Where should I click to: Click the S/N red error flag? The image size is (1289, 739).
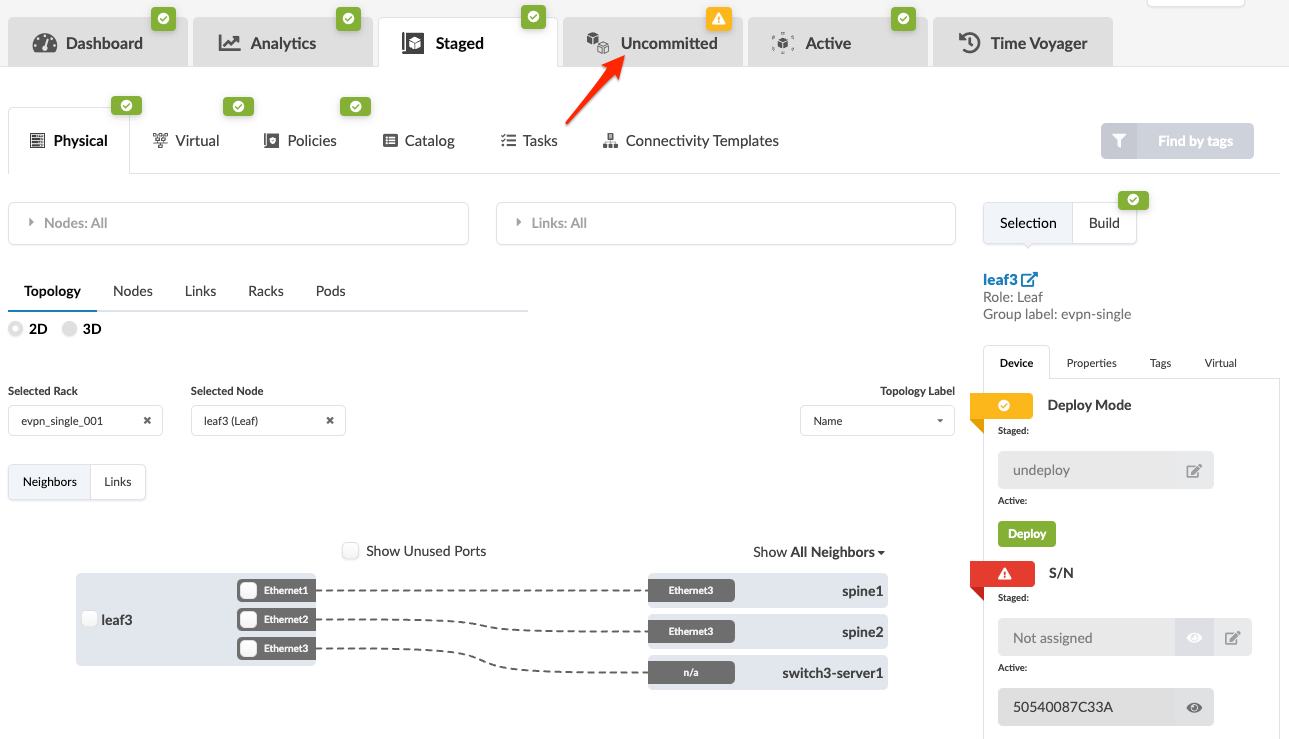[1004, 574]
